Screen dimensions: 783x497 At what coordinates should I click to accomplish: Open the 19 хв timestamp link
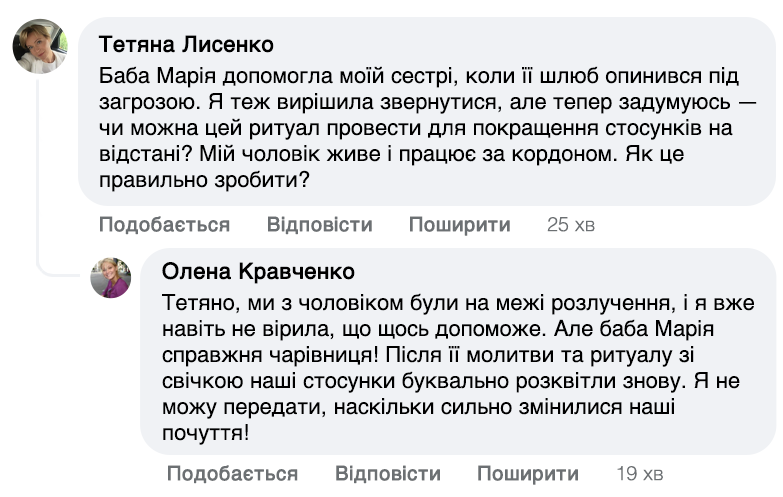(639, 473)
